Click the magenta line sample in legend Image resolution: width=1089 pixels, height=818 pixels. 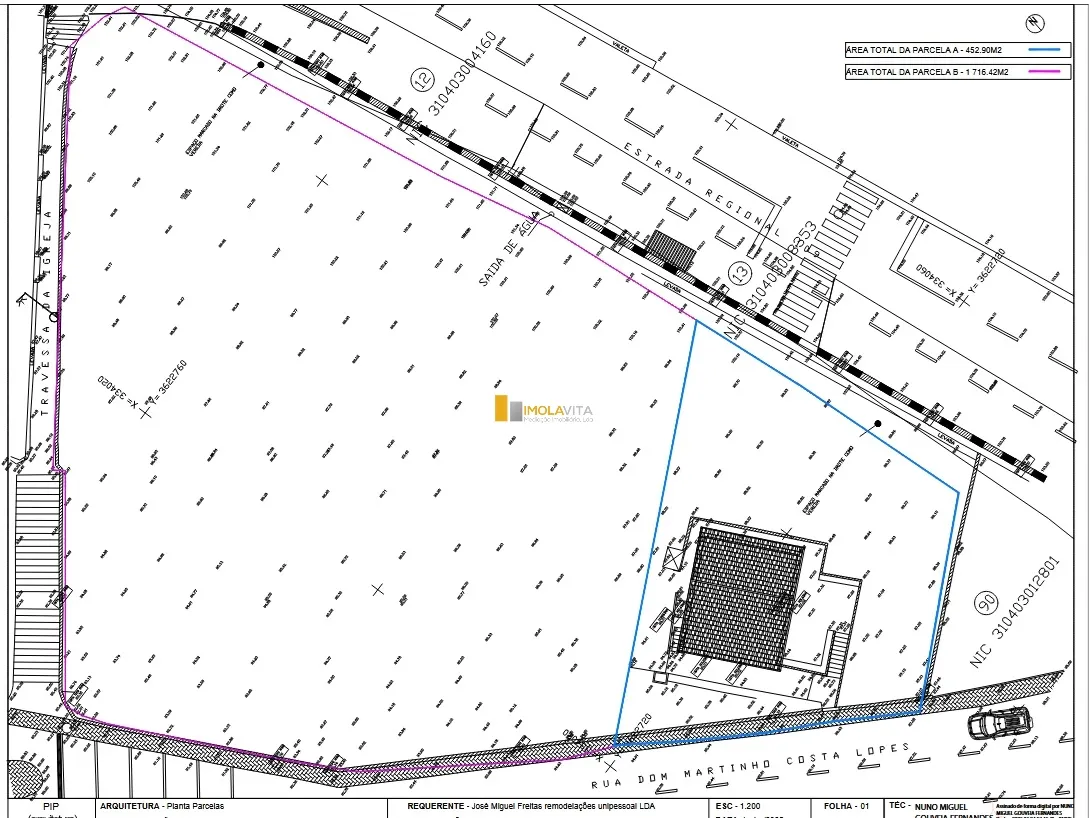(x=1043, y=72)
